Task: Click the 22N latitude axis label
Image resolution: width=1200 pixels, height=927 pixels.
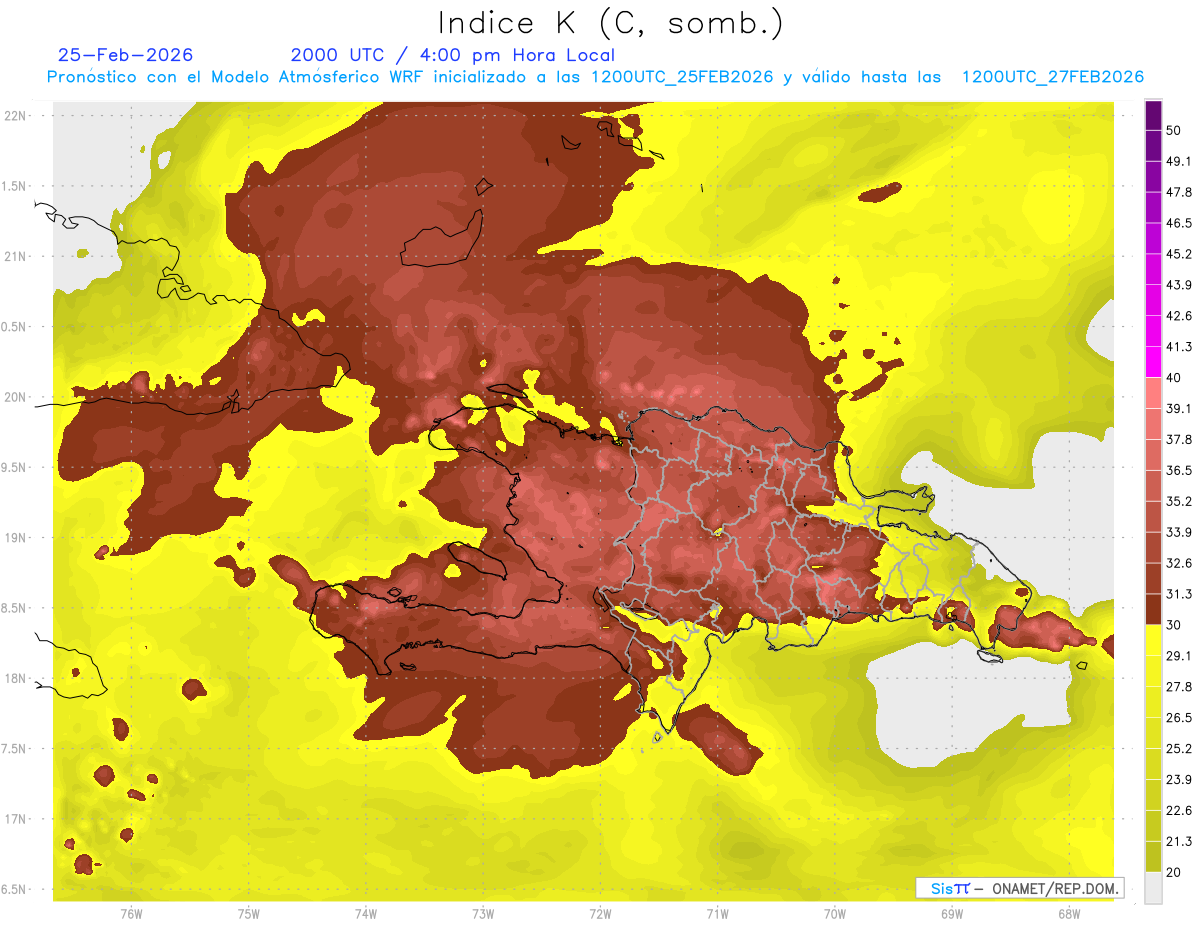Action: pos(16,115)
